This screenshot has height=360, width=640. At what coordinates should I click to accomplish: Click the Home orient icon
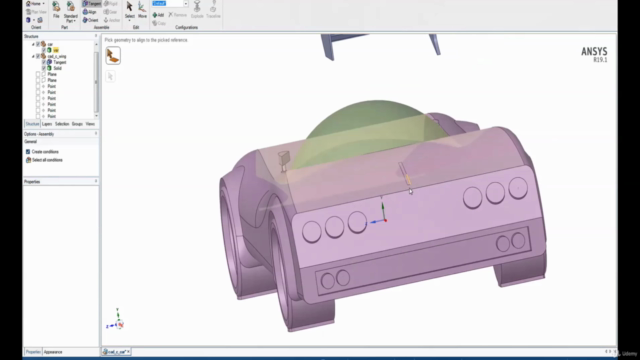click(29, 4)
